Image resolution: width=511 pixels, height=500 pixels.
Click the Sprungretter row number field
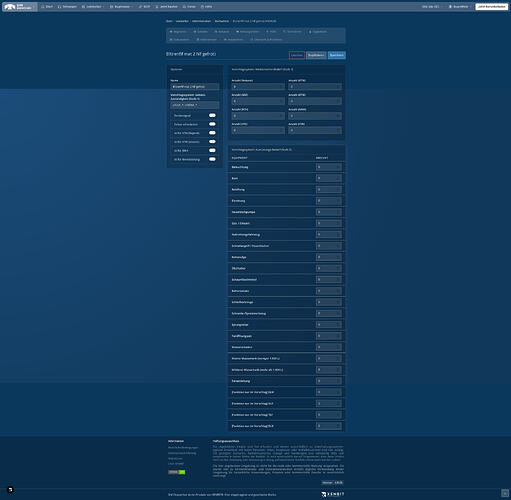click(x=328, y=325)
